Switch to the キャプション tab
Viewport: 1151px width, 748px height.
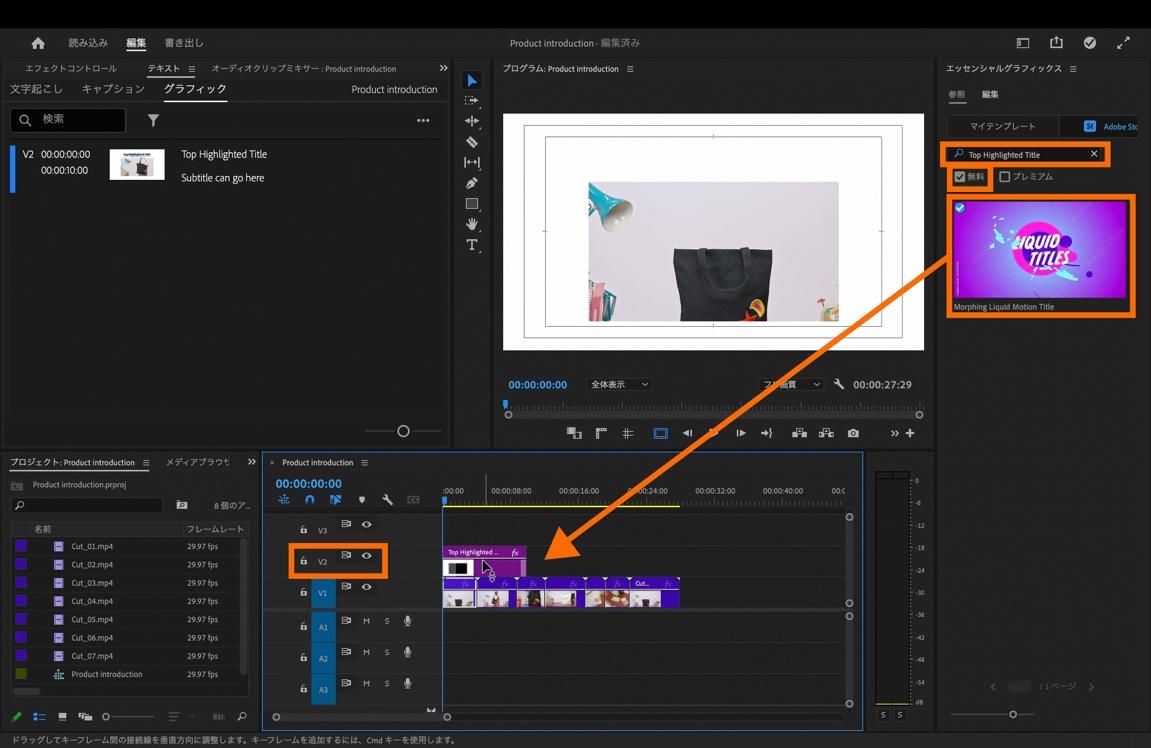tap(113, 89)
